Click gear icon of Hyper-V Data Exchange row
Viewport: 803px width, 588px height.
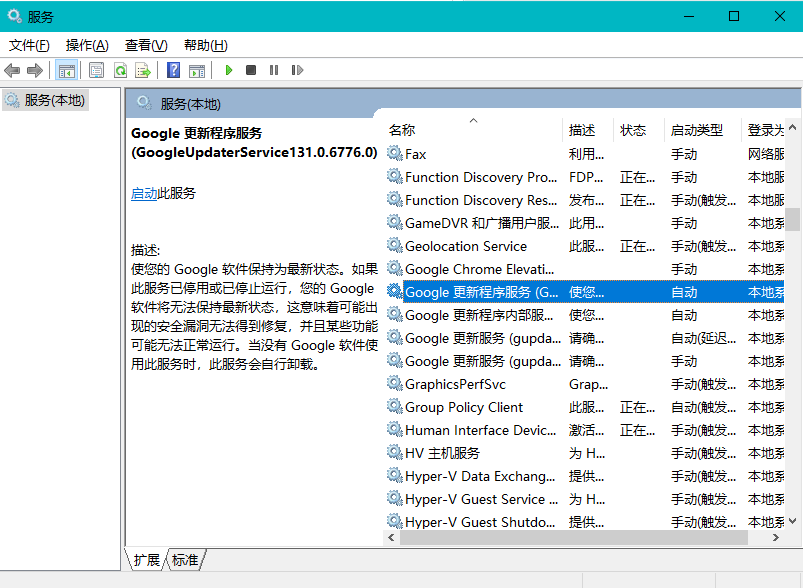click(394, 475)
